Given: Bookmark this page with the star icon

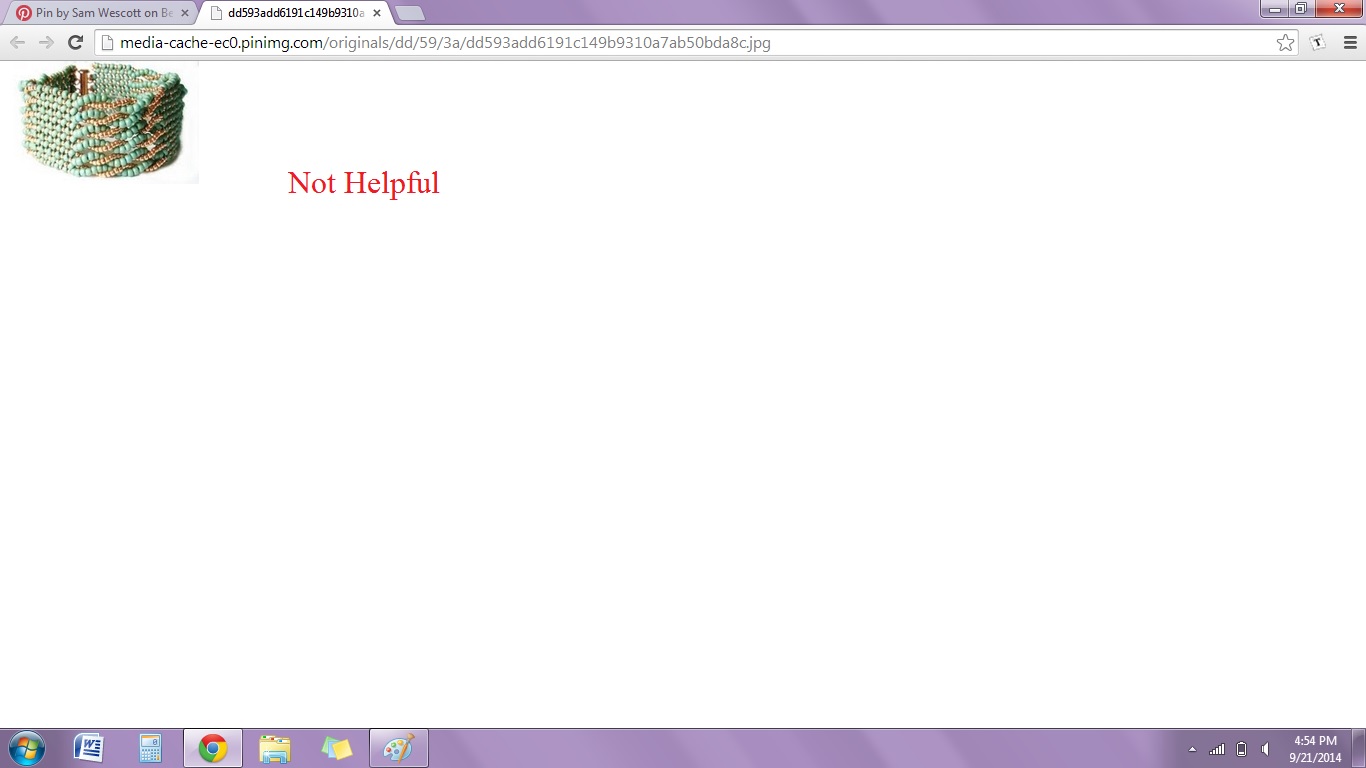Looking at the screenshot, I should click(1285, 42).
